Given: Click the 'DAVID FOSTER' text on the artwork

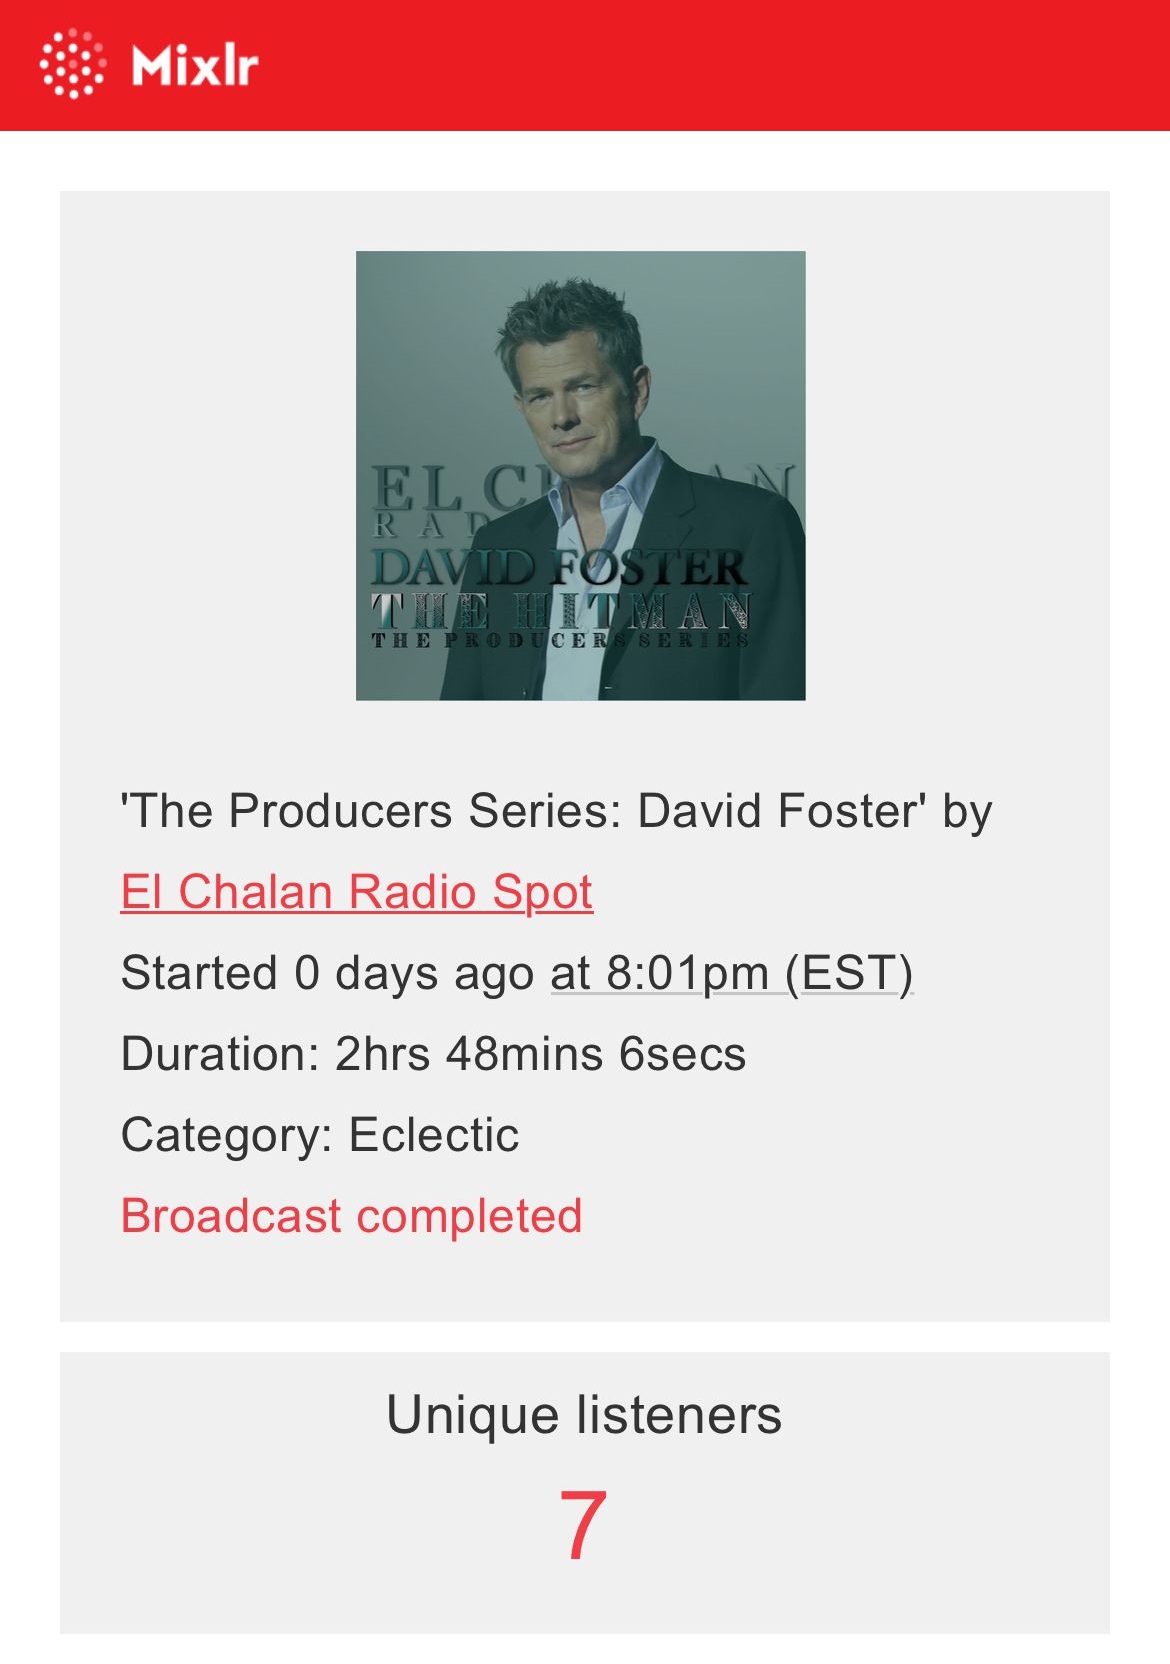Looking at the screenshot, I should [x=558, y=567].
